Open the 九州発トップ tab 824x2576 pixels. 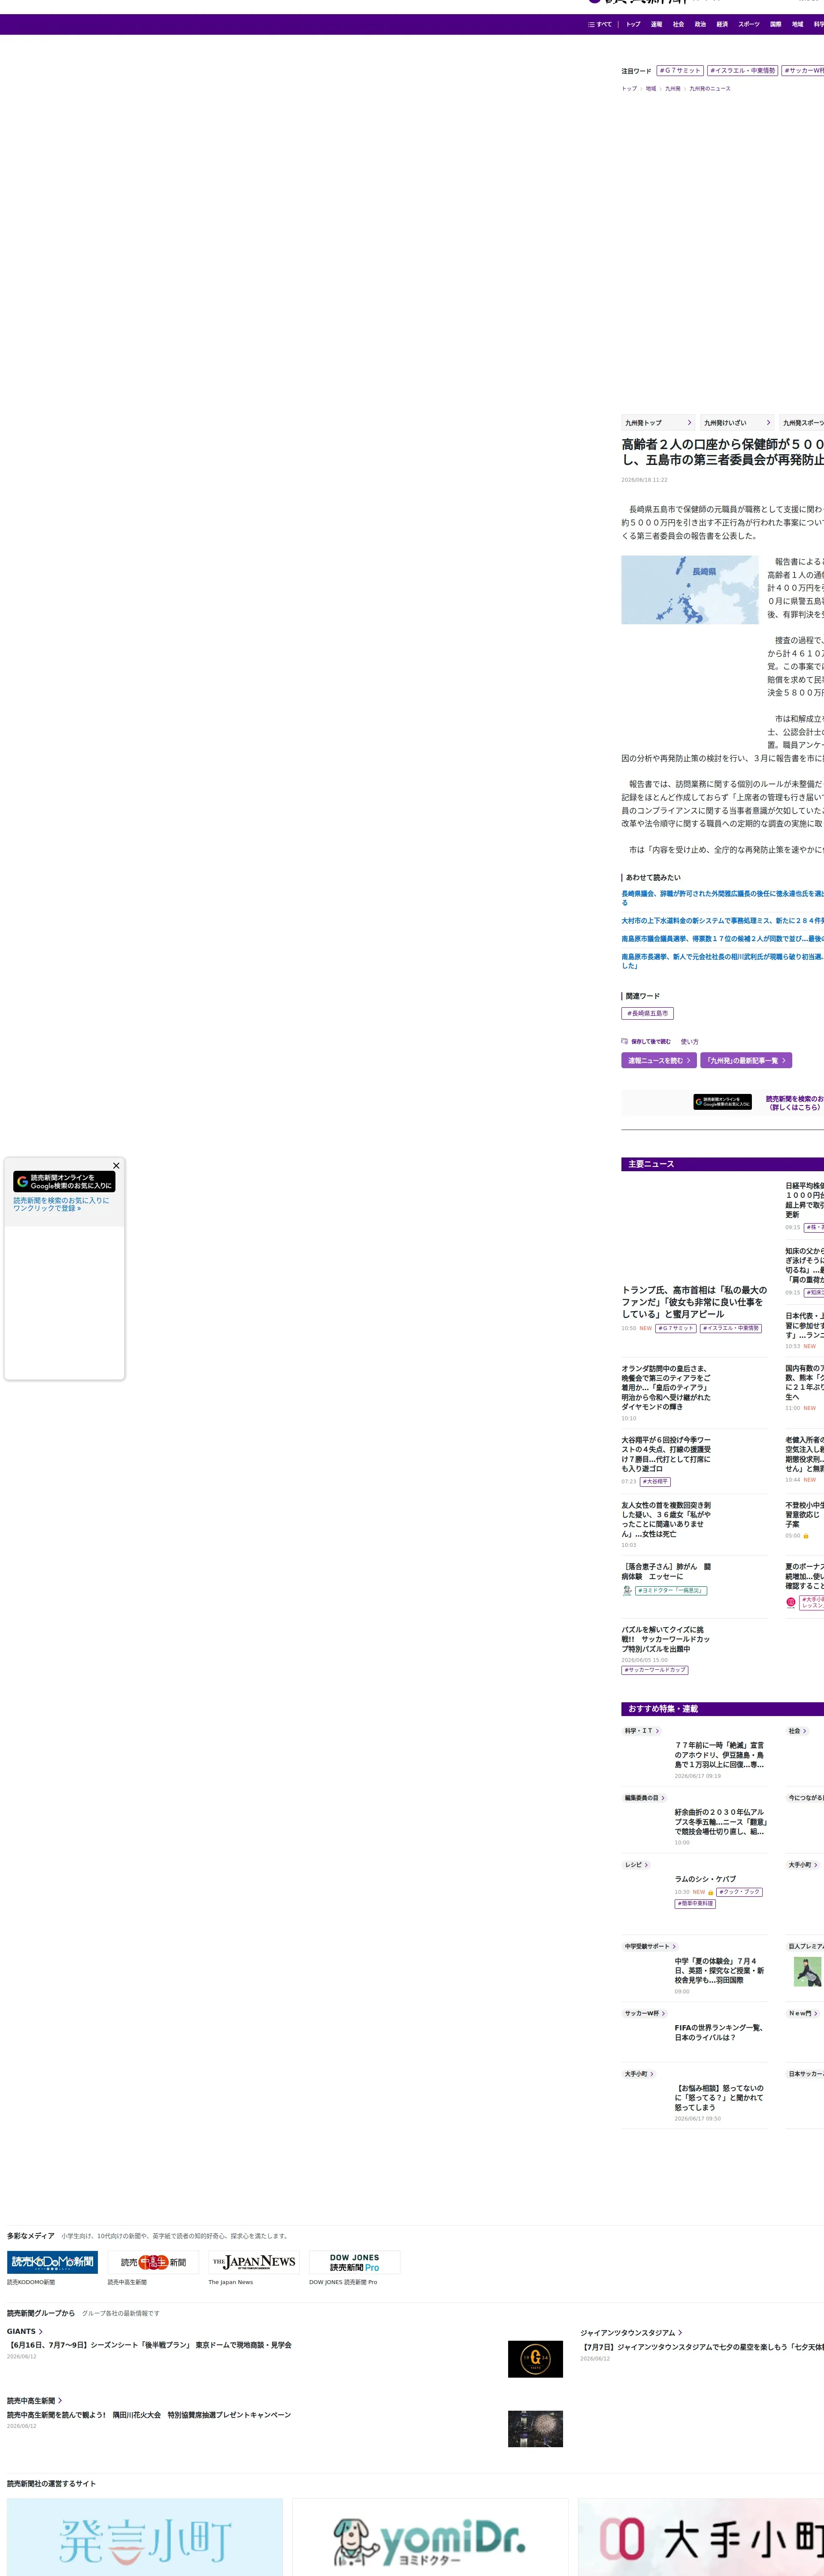[658, 423]
